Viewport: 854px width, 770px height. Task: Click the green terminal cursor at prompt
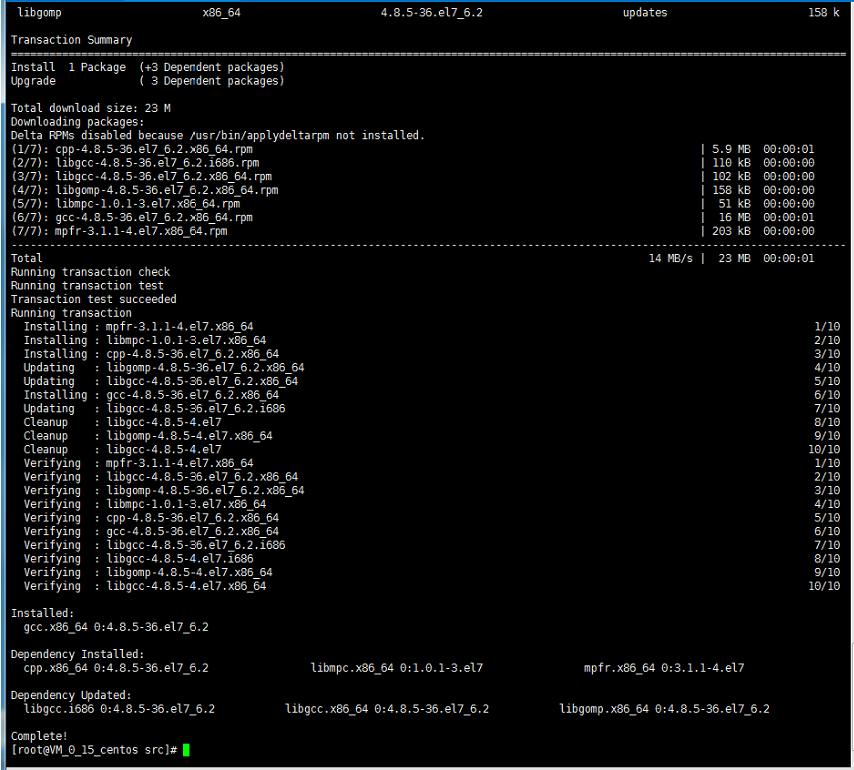pyautogui.click(x=186, y=750)
